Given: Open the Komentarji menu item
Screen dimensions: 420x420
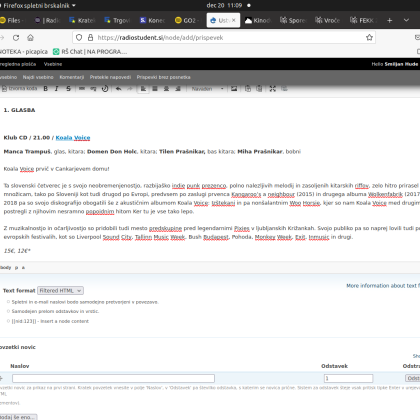Looking at the screenshot, I should (72, 77).
